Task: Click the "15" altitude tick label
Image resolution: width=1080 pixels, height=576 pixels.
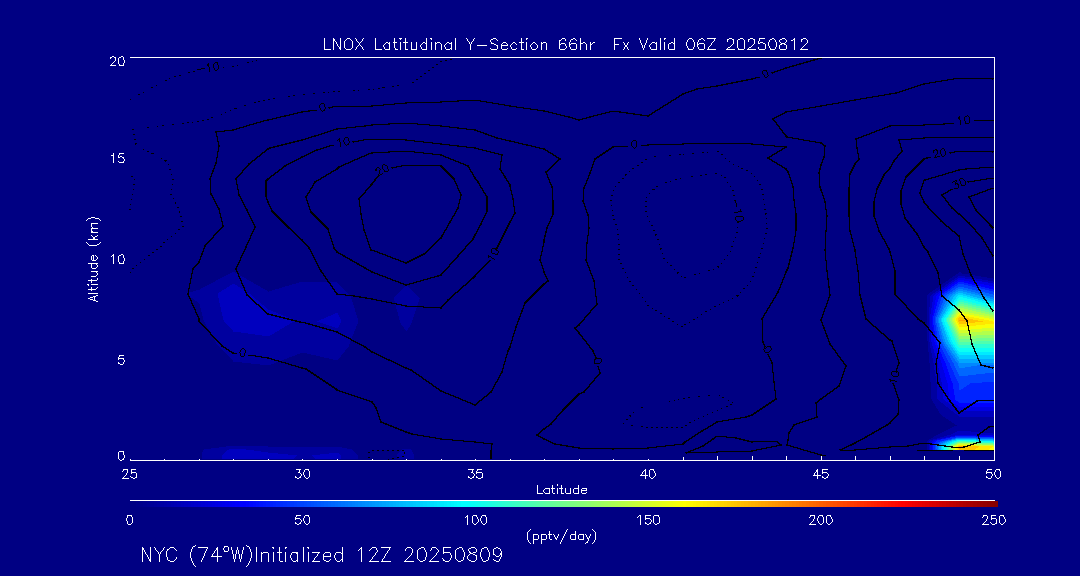Action: coord(116,159)
